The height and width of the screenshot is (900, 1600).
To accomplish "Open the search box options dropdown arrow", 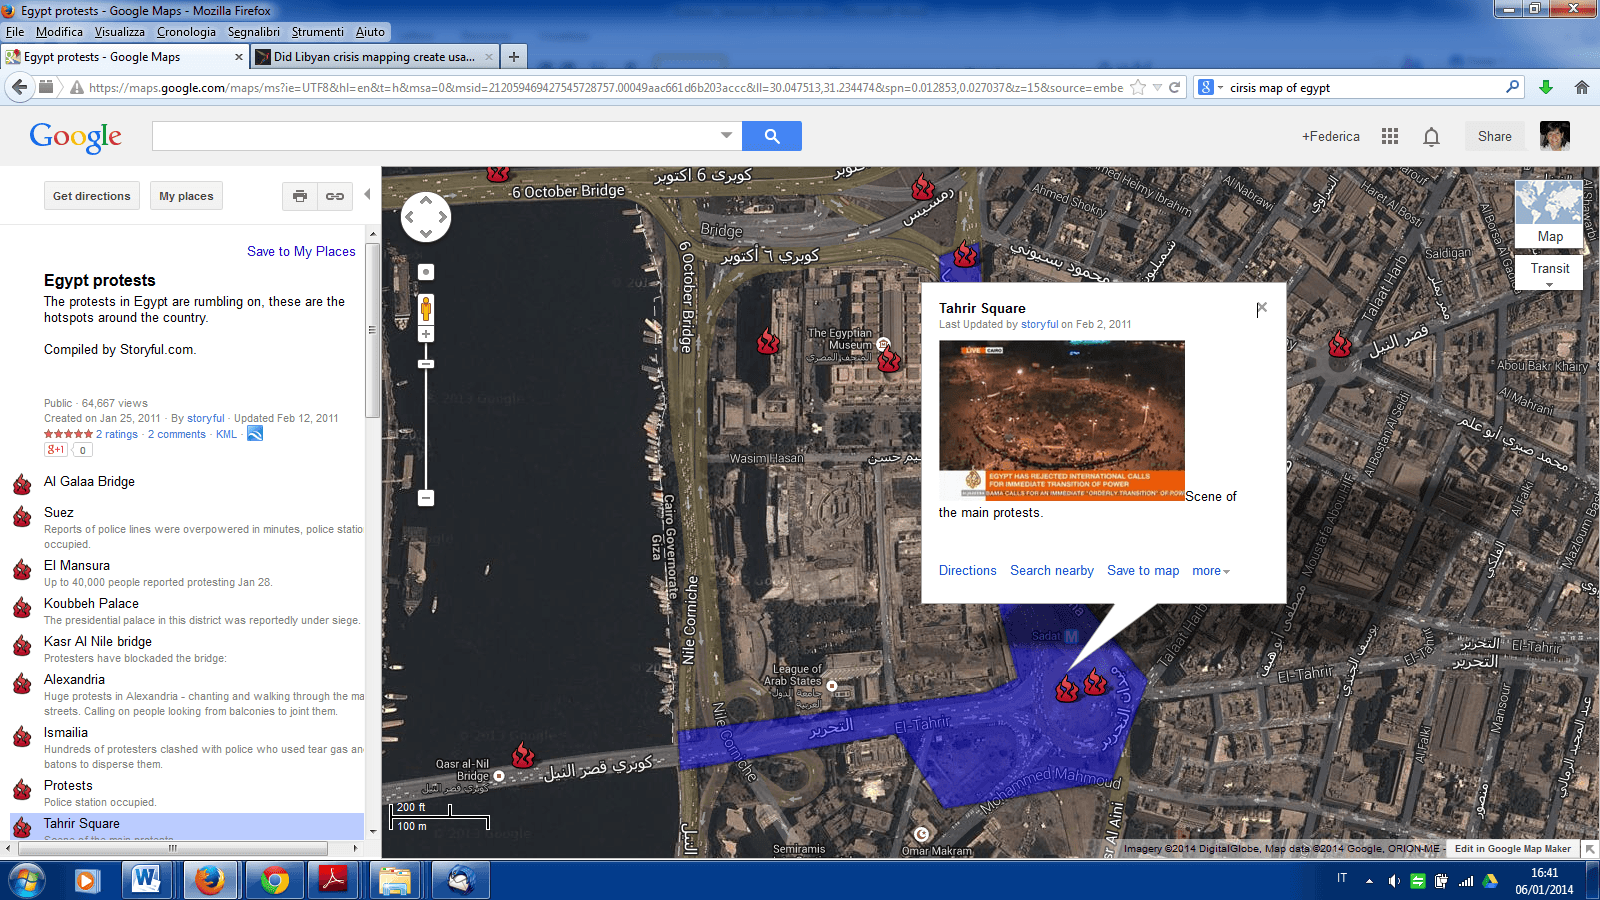I will 726,135.
